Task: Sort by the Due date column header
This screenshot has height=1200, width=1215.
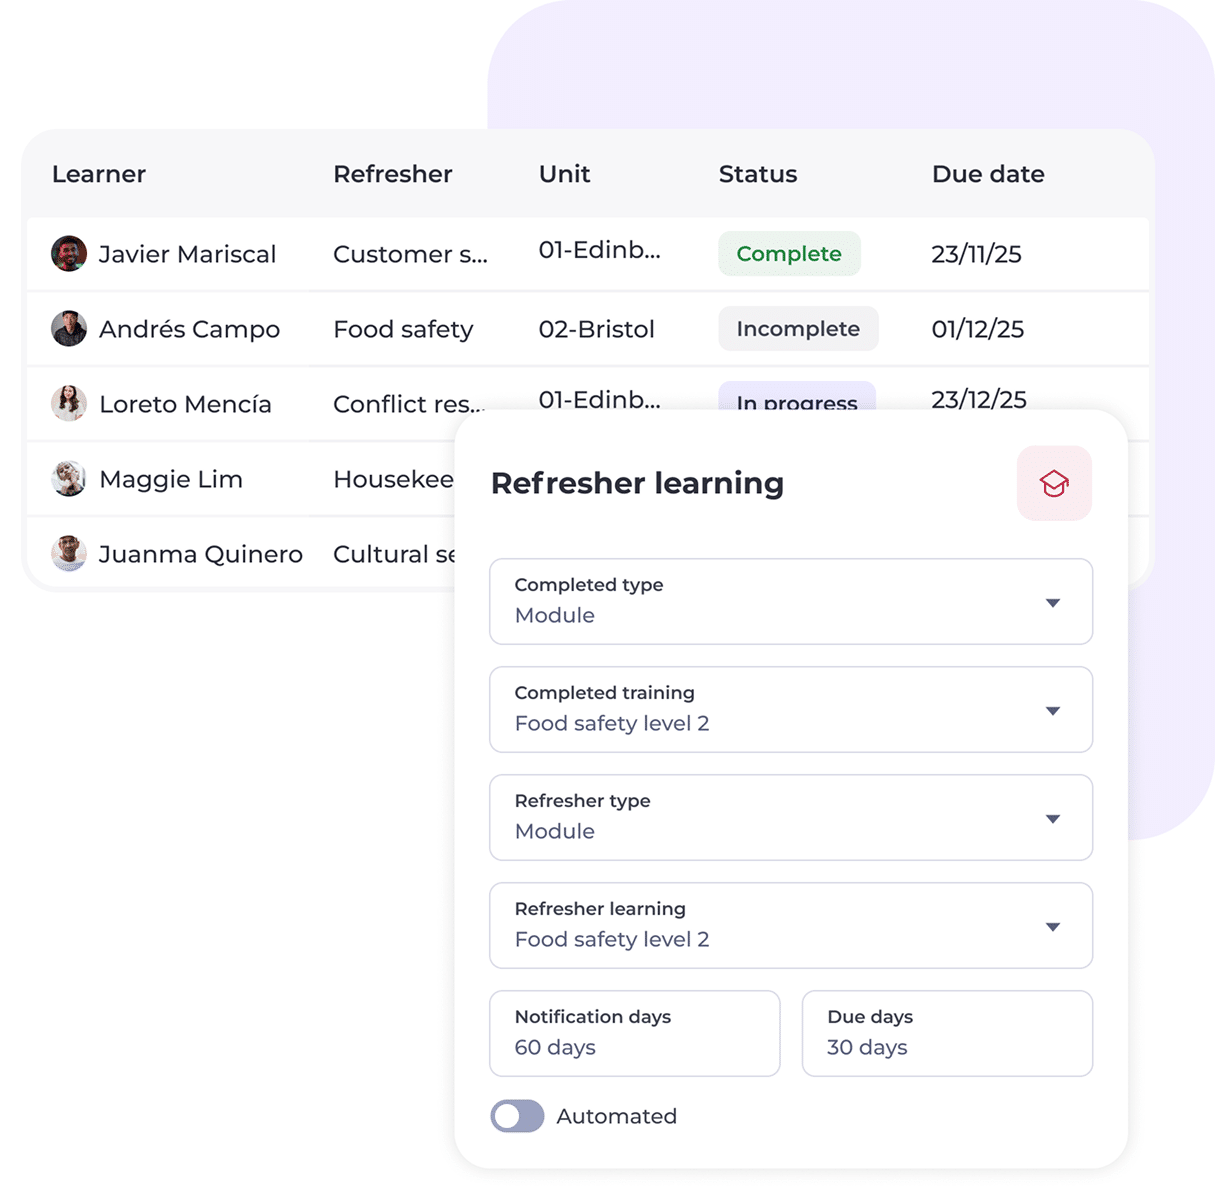Action: click(988, 174)
